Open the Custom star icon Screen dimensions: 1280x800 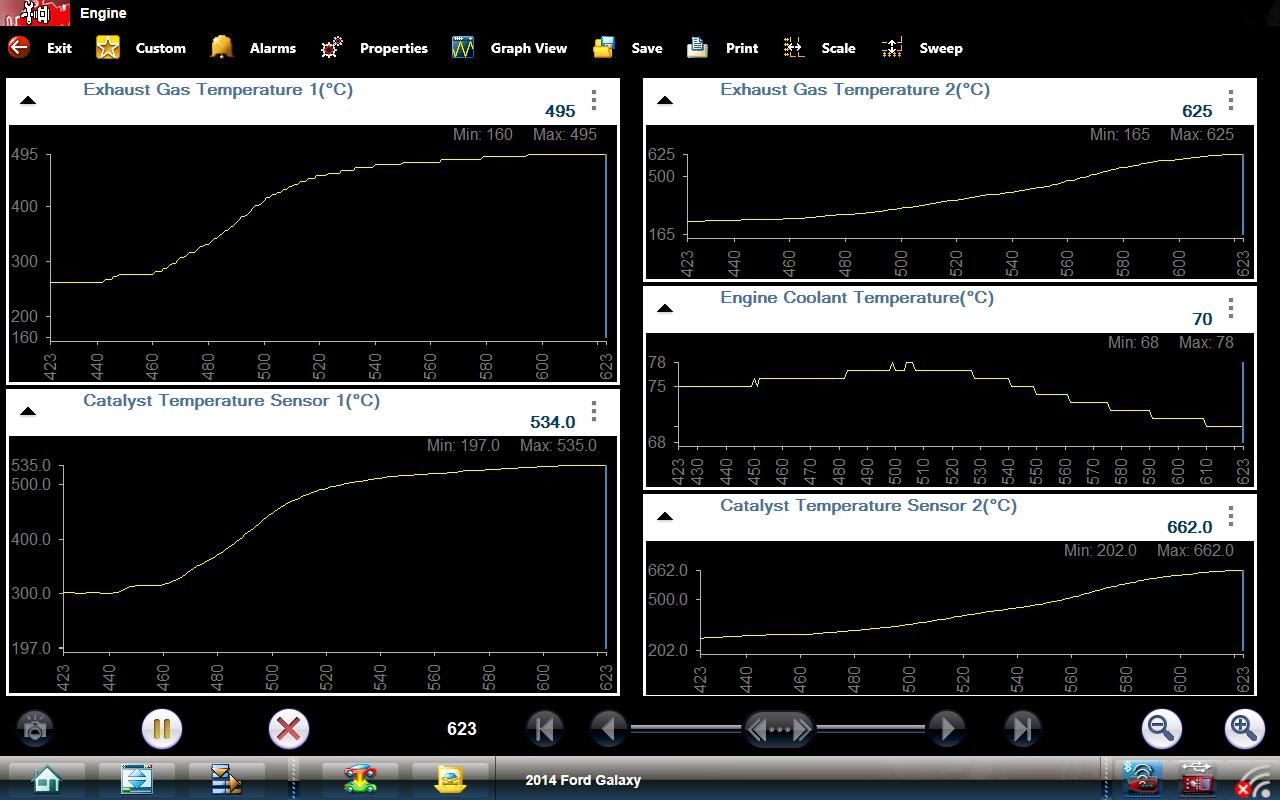click(108, 47)
